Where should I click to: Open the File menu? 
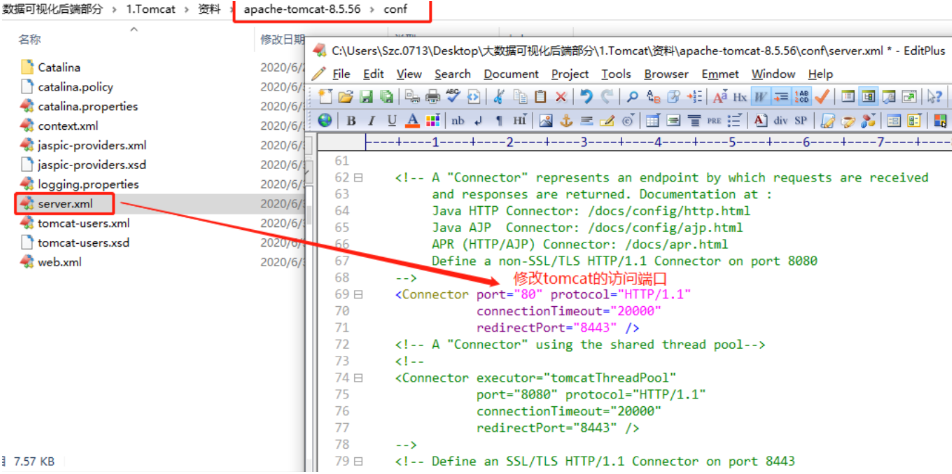coord(341,73)
